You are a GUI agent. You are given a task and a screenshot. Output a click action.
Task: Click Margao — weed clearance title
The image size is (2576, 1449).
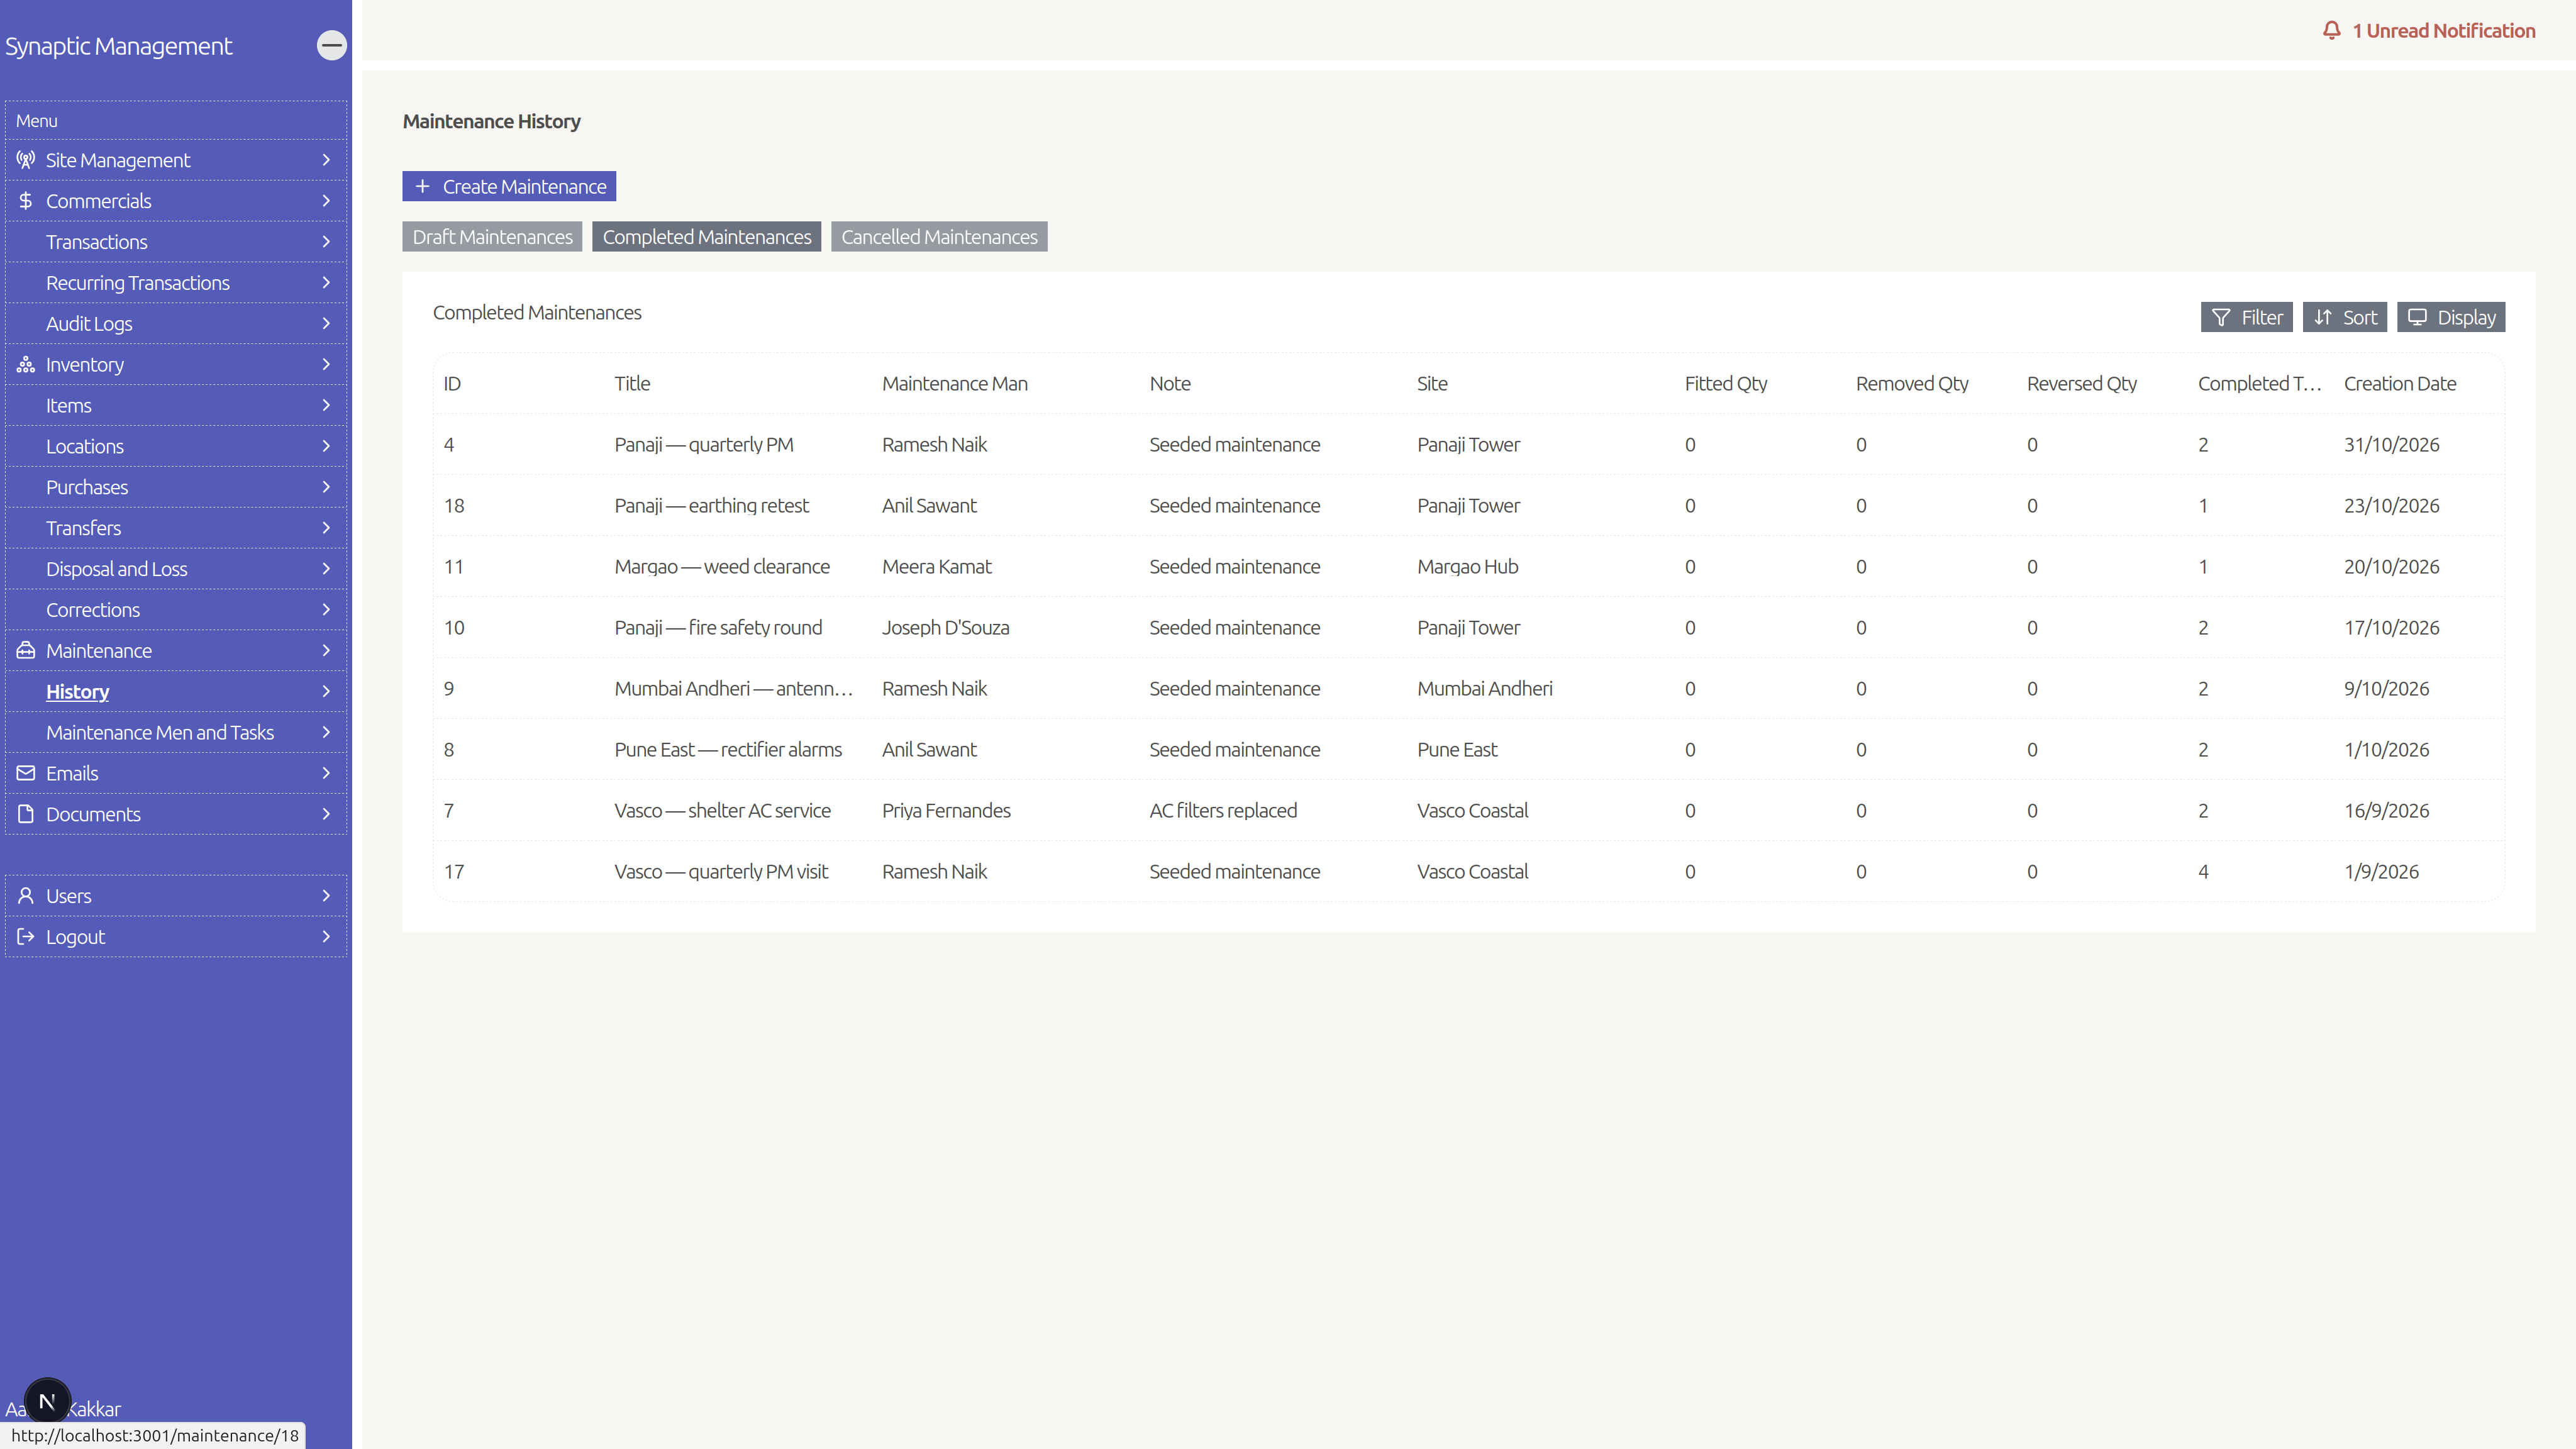pos(722,567)
